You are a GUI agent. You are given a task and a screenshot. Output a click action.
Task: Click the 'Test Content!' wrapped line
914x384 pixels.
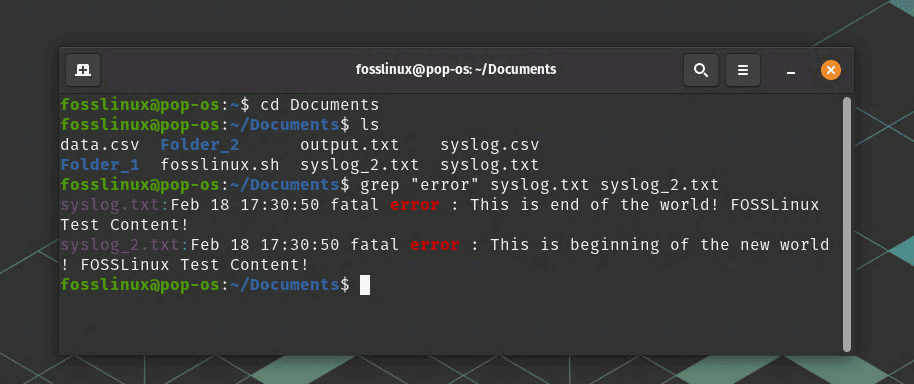125,225
